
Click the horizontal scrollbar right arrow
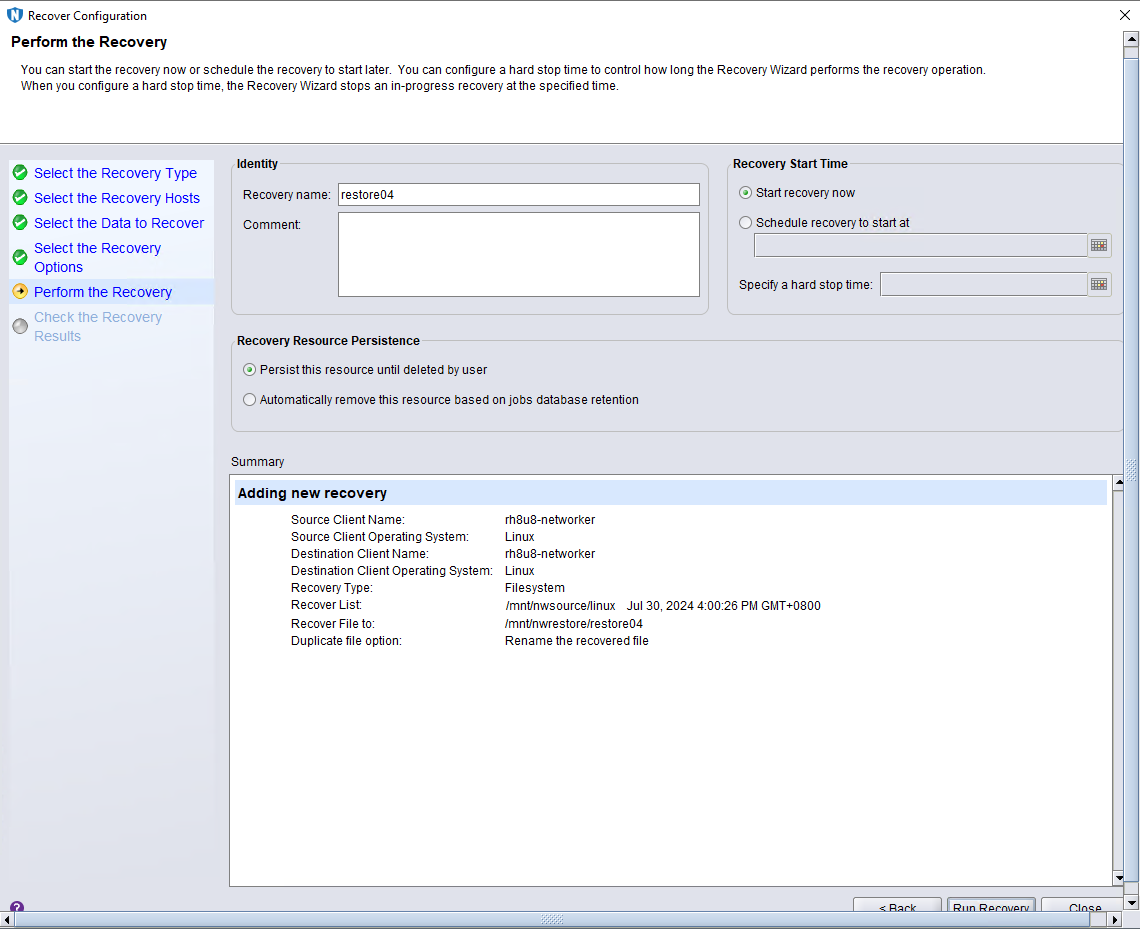tap(1115, 920)
